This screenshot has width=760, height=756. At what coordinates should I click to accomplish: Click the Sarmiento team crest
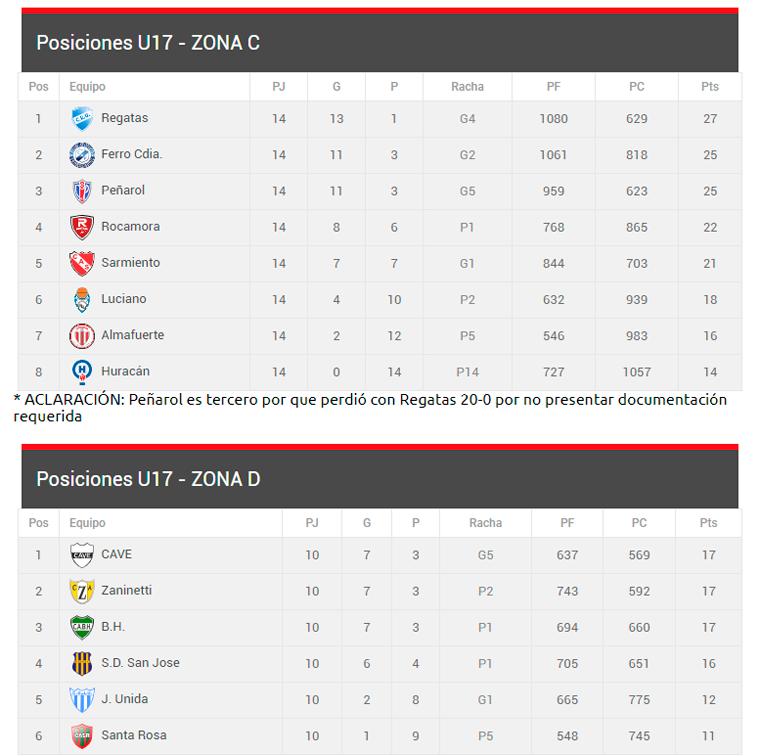82,263
